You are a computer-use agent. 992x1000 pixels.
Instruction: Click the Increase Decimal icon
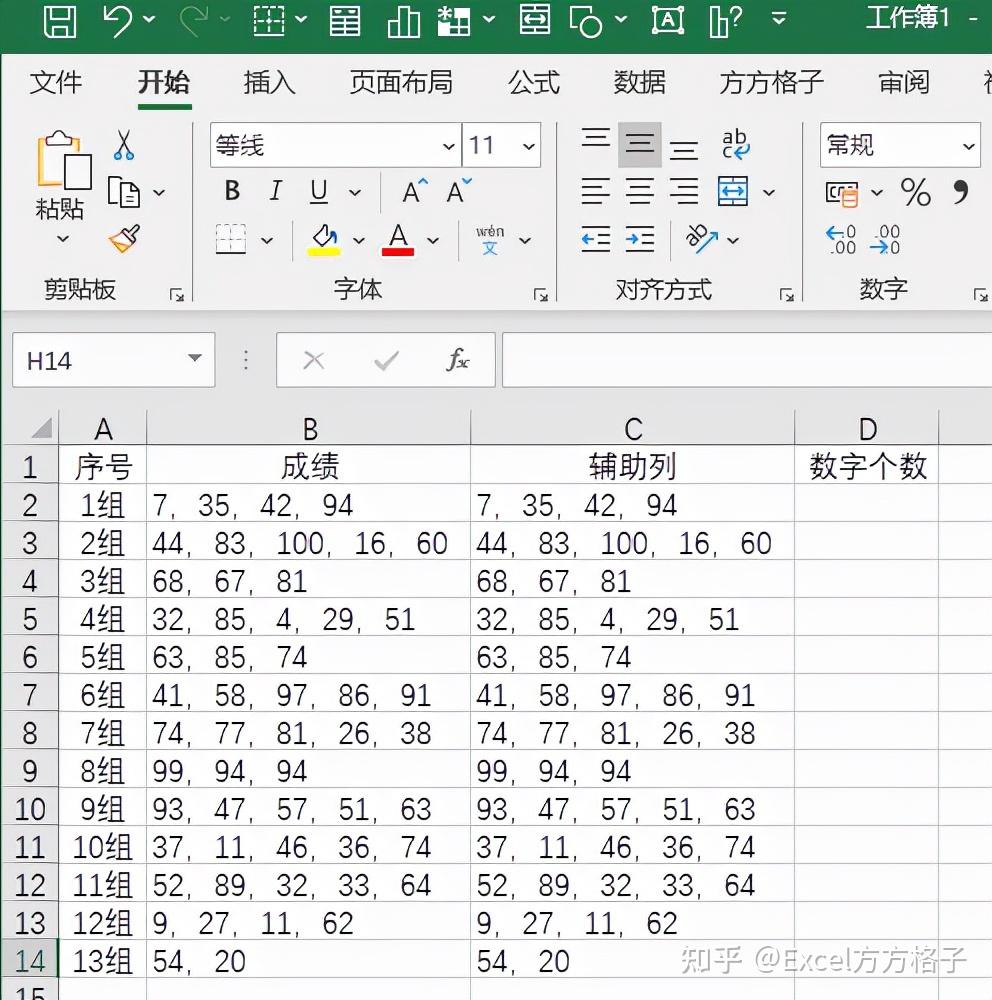(x=841, y=240)
